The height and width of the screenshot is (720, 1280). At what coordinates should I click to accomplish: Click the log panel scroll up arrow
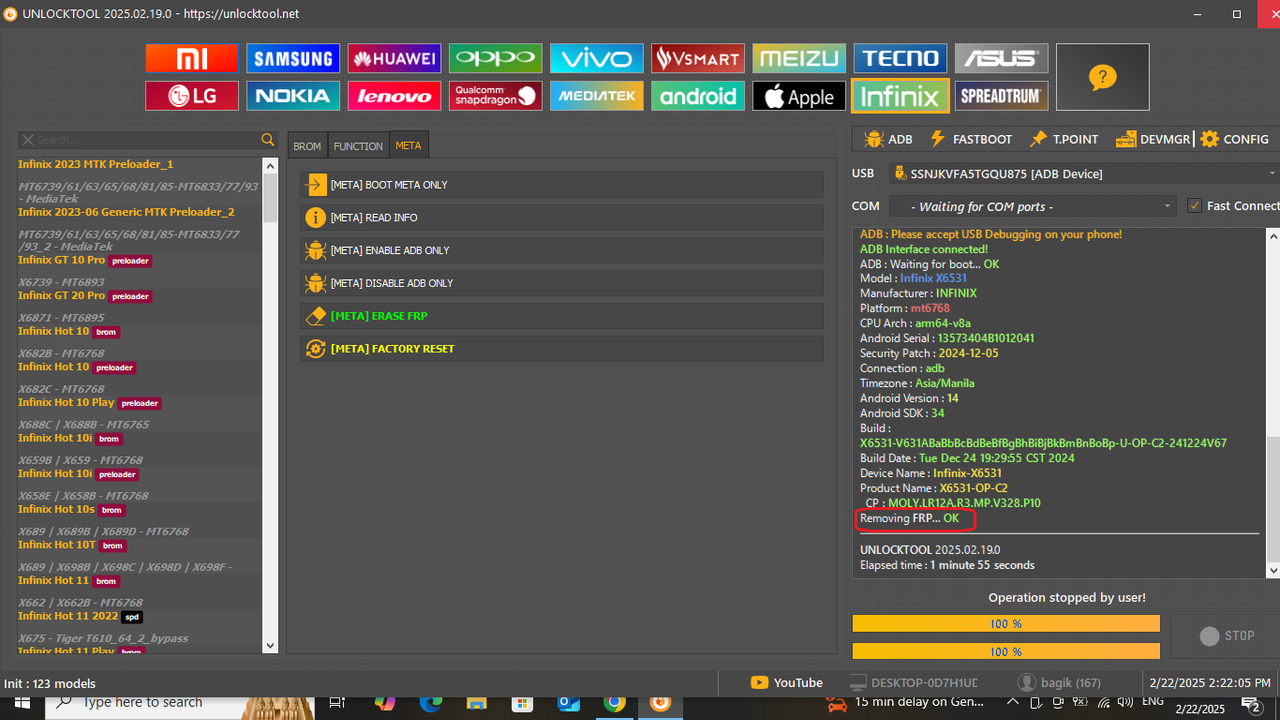[x=1273, y=235]
